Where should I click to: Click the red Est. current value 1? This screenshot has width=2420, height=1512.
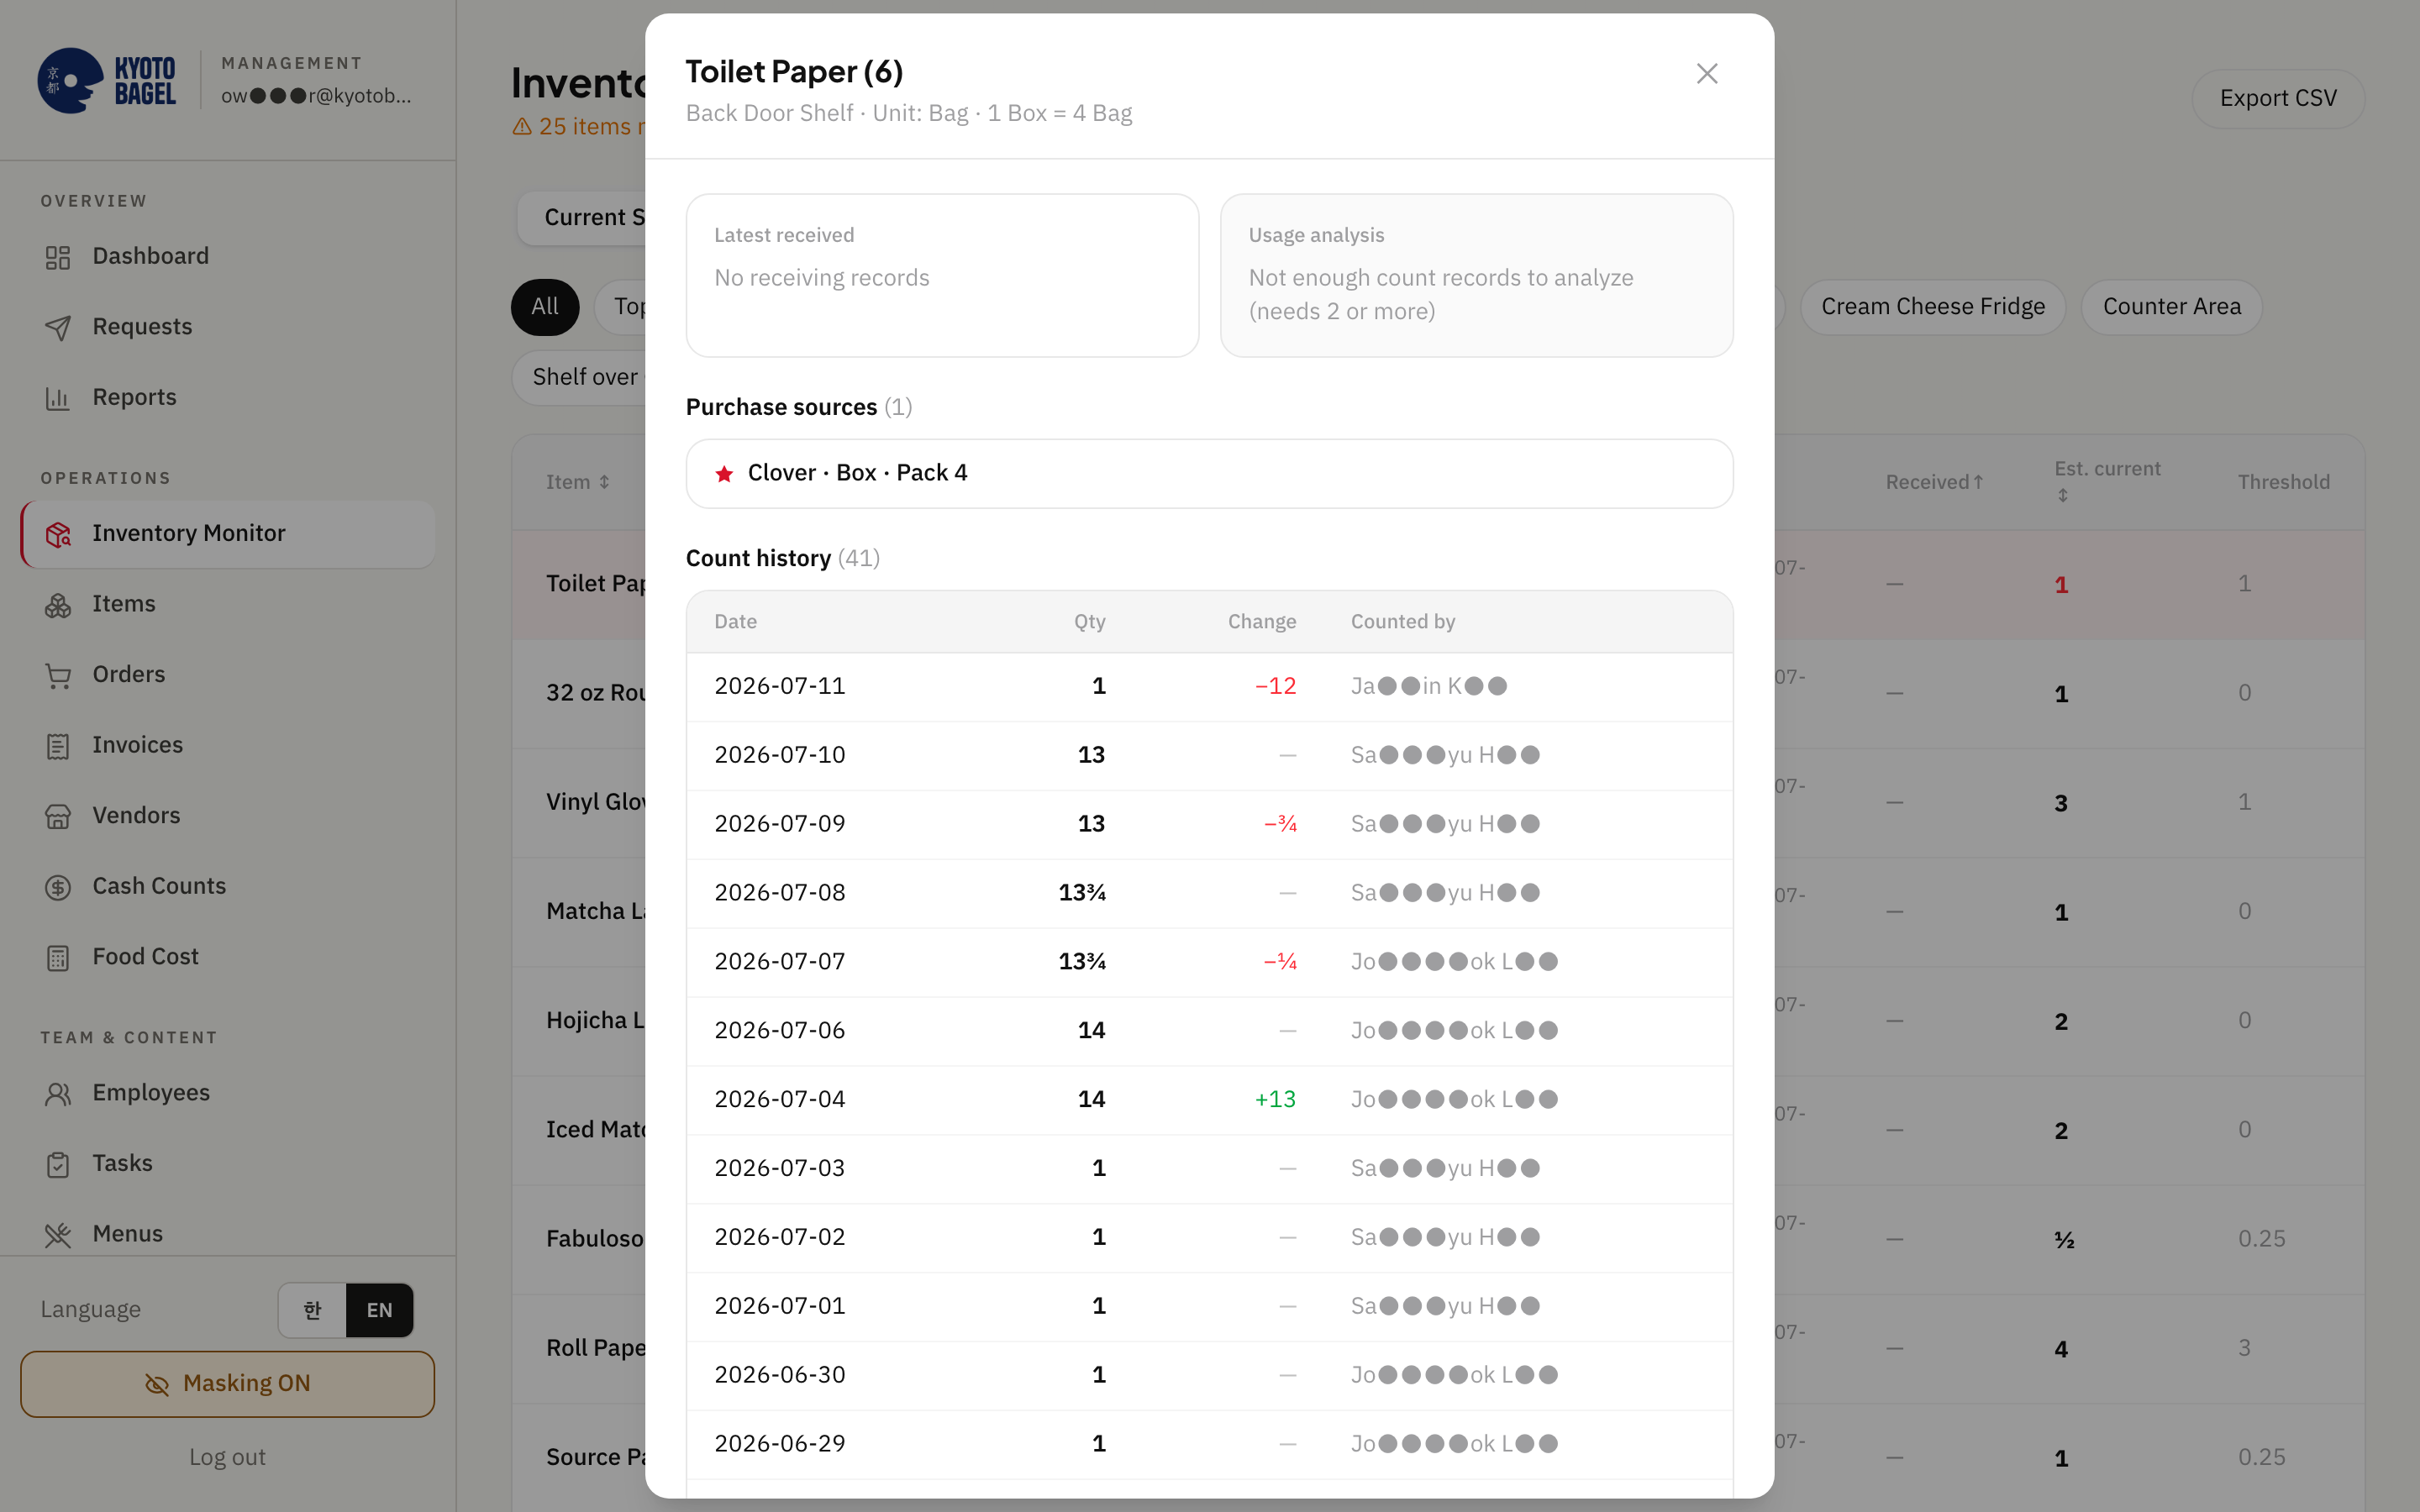pos(2061,585)
